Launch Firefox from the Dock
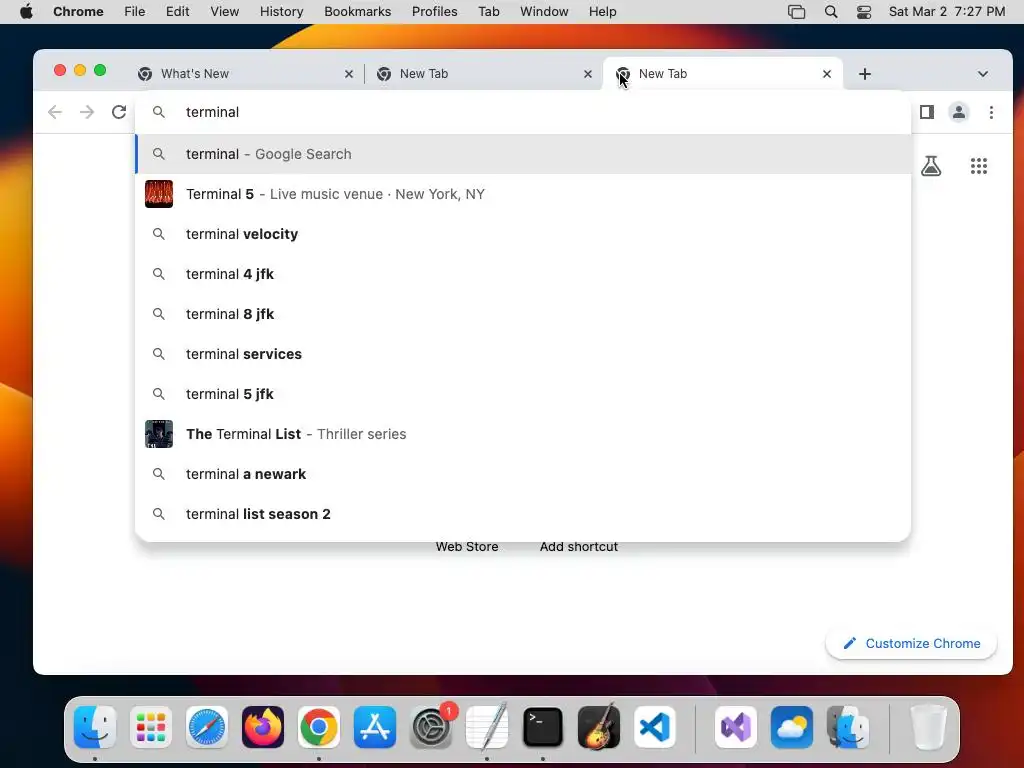 point(263,727)
